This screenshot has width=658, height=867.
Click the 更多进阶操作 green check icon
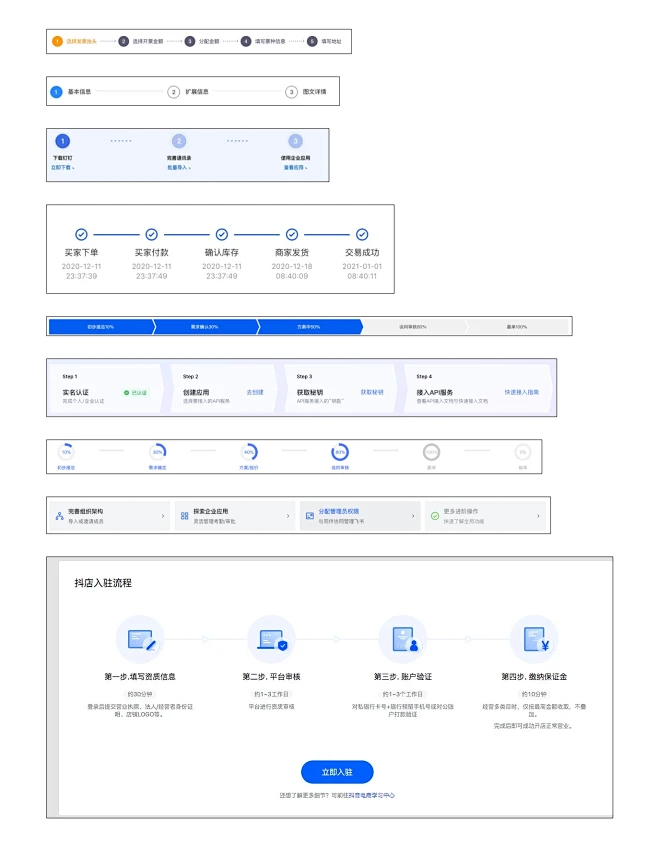click(x=435, y=516)
